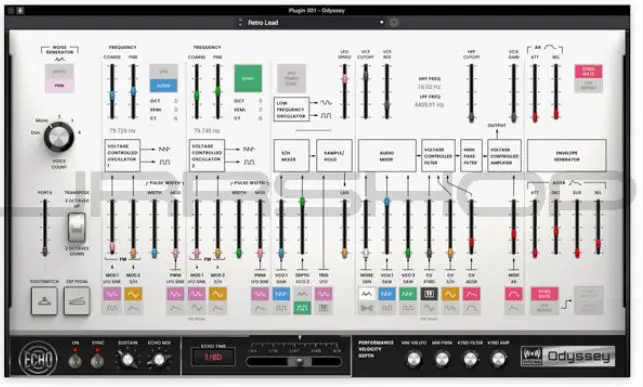Switch VCO 1 to LFO mode
The height and width of the screenshot is (387, 643).
pos(164,72)
